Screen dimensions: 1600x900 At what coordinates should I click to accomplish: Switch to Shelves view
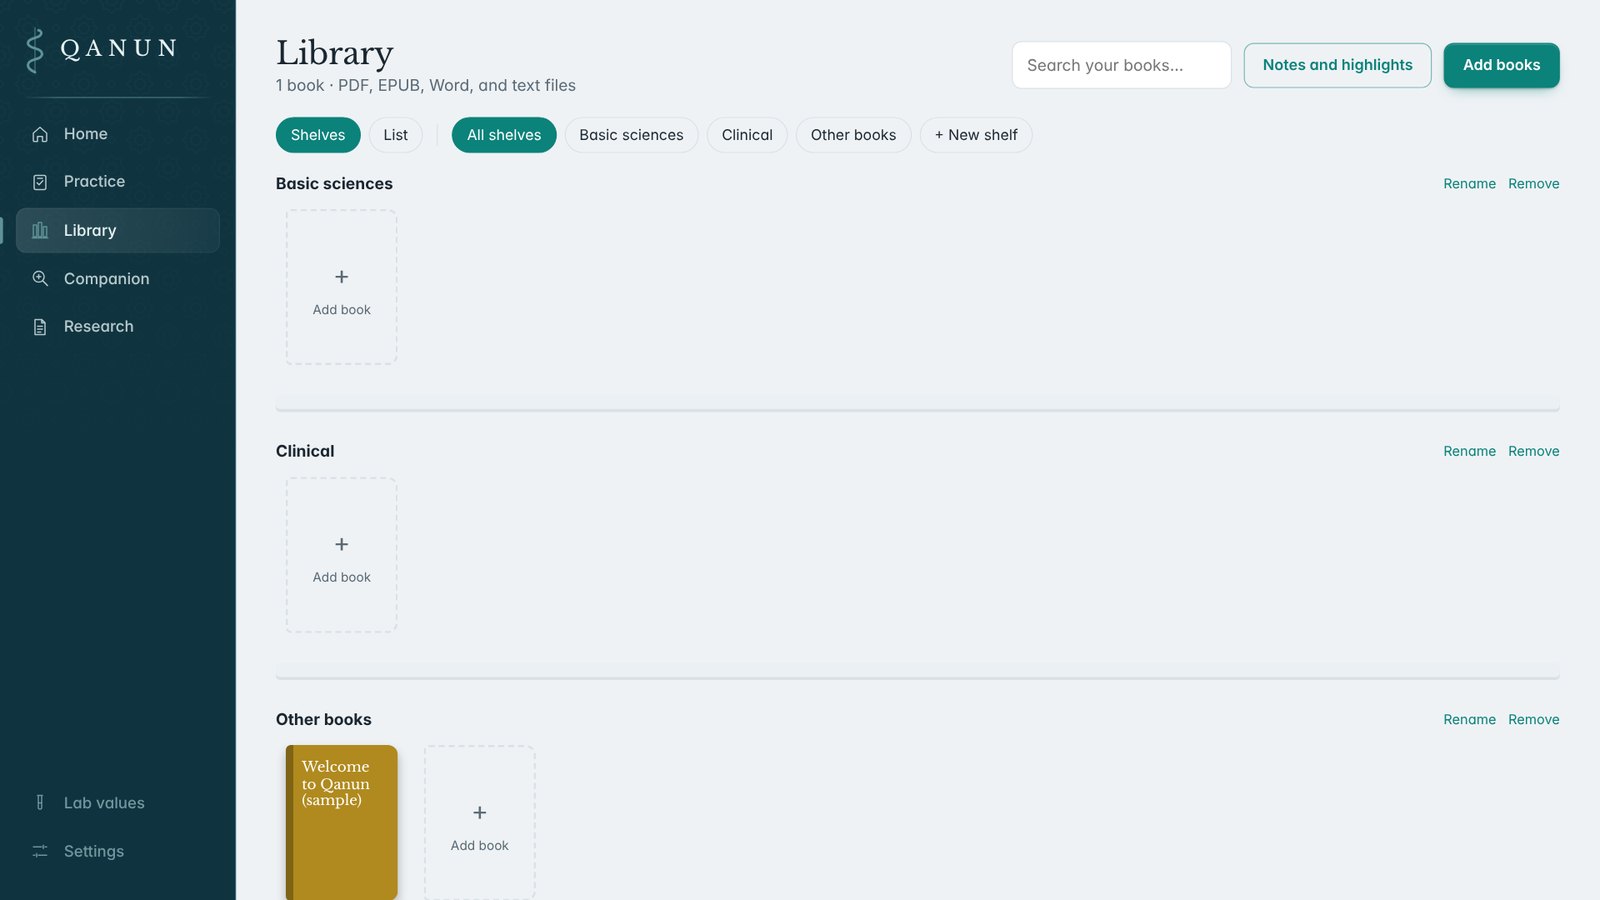[x=318, y=135]
